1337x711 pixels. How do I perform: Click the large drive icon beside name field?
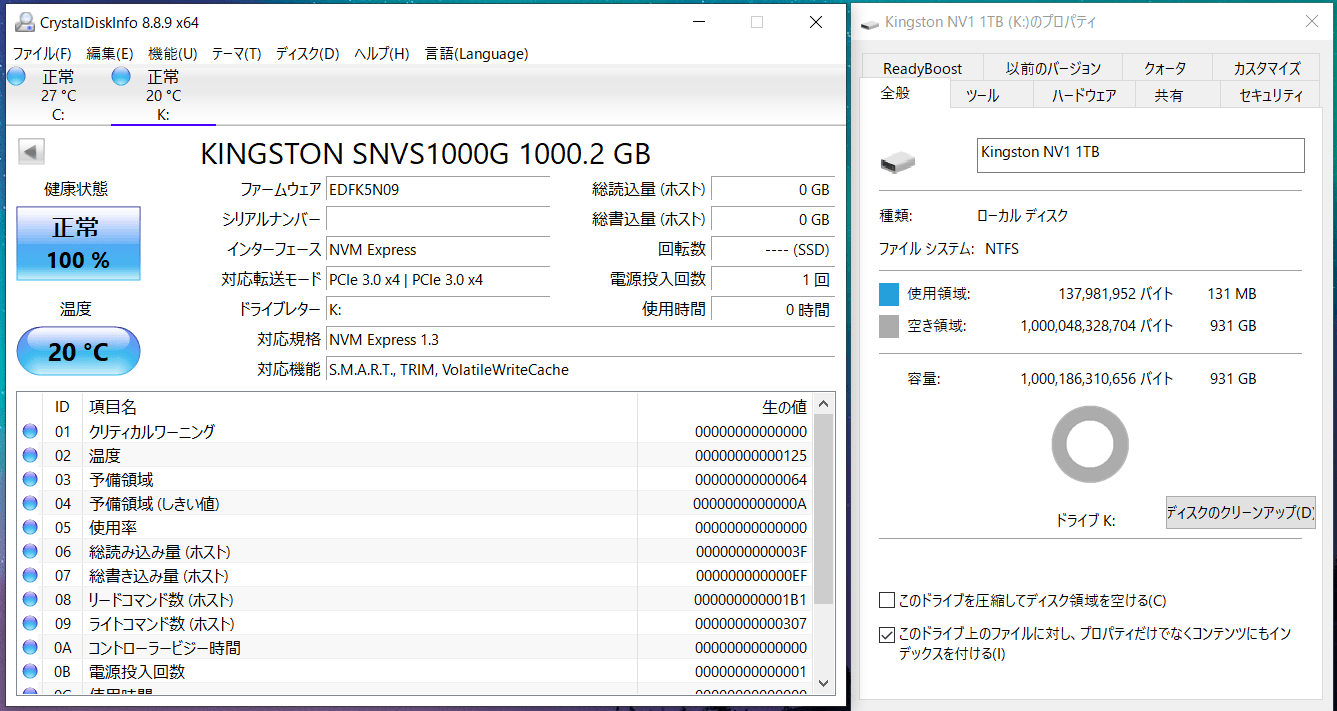pos(898,162)
